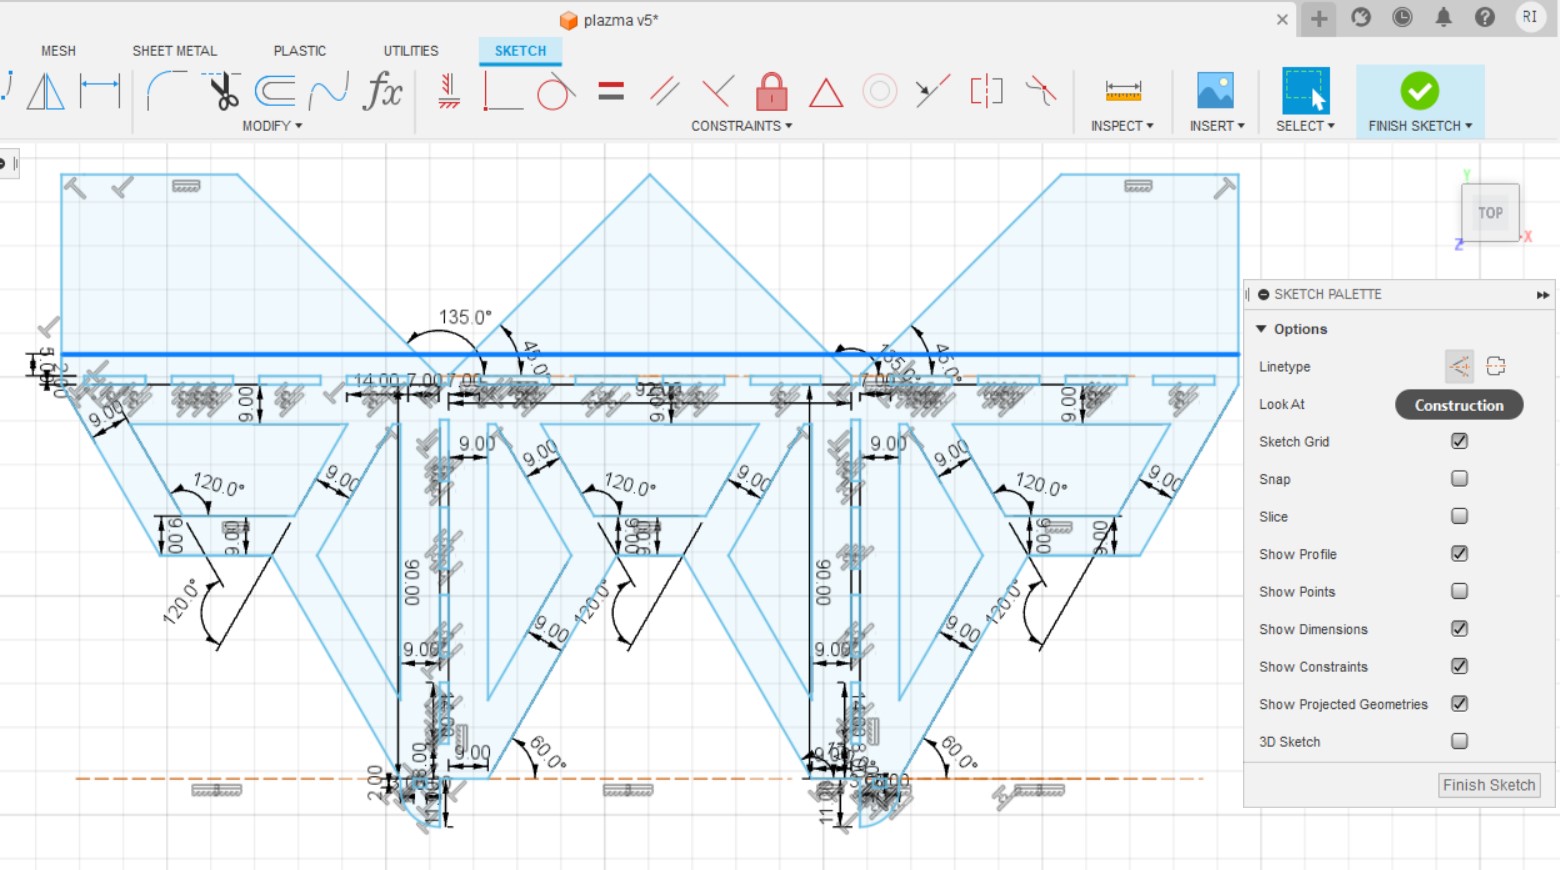Uncheck the Sketch Grid checkbox

point(1459,441)
